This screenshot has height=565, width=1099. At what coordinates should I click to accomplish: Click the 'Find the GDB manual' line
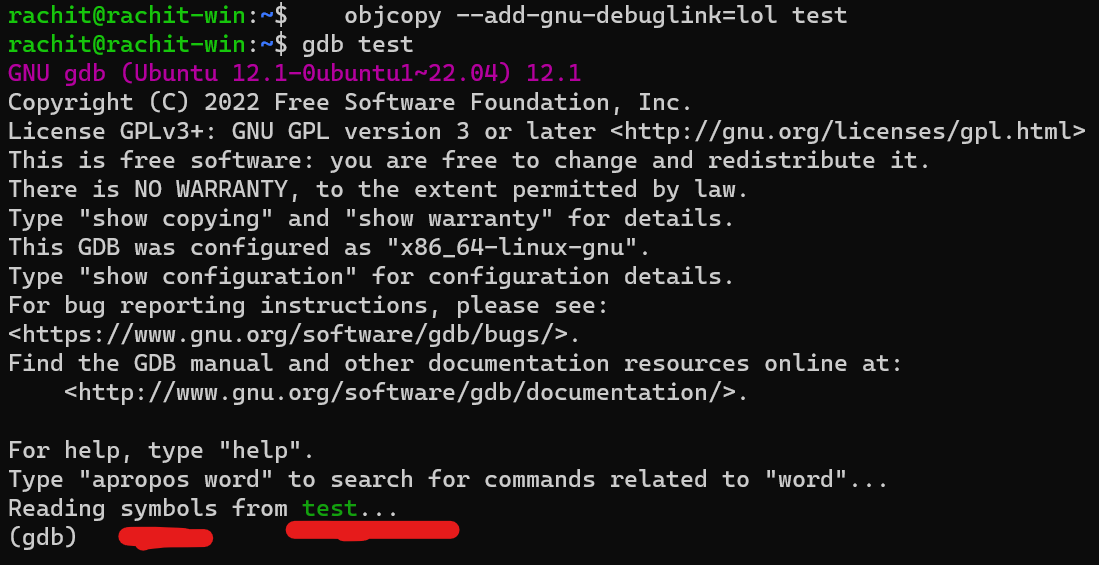pos(455,363)
